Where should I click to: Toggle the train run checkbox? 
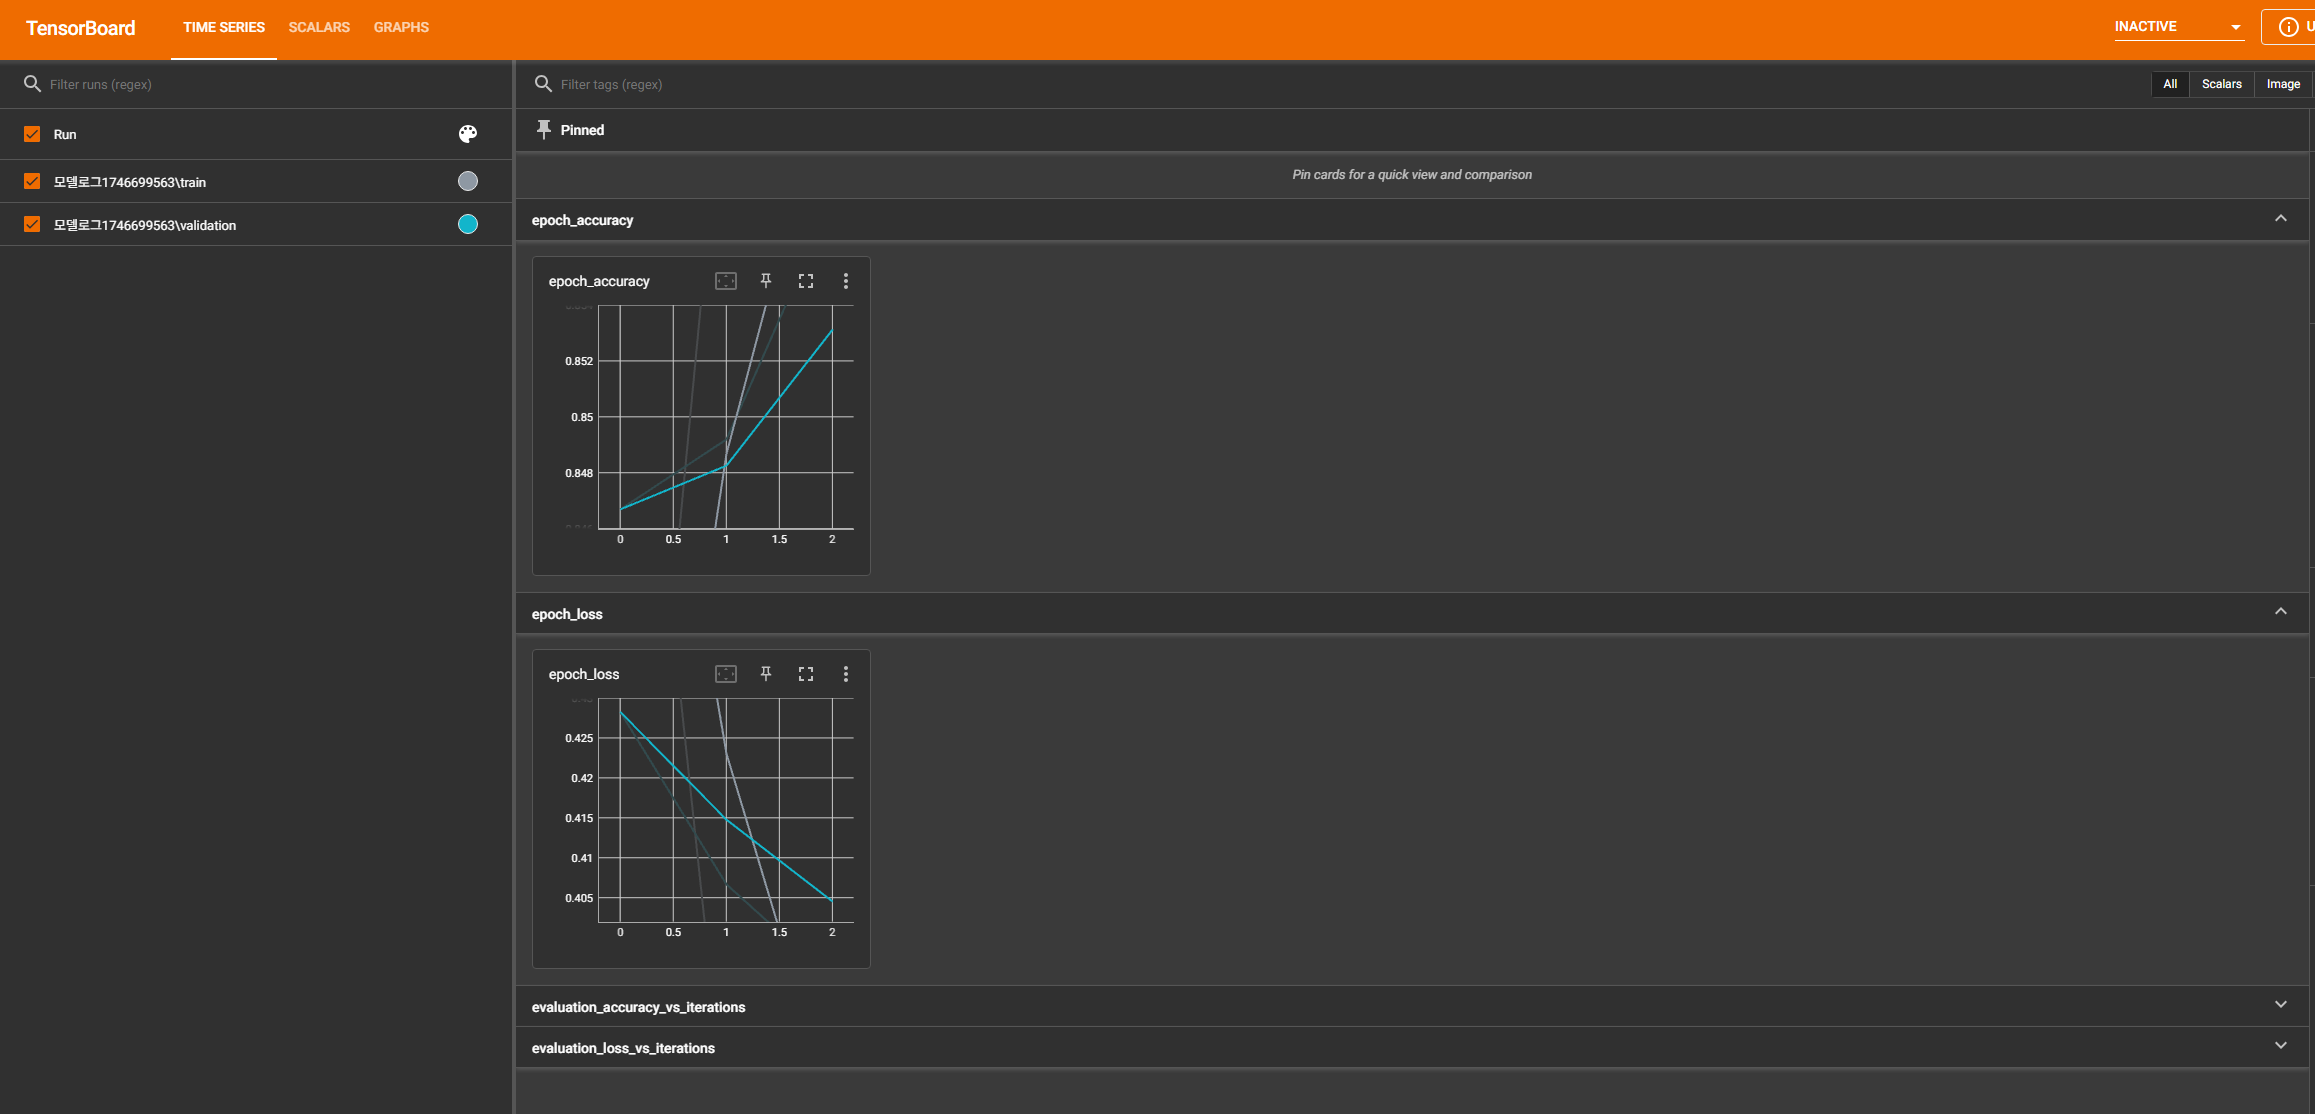[32, 181]
